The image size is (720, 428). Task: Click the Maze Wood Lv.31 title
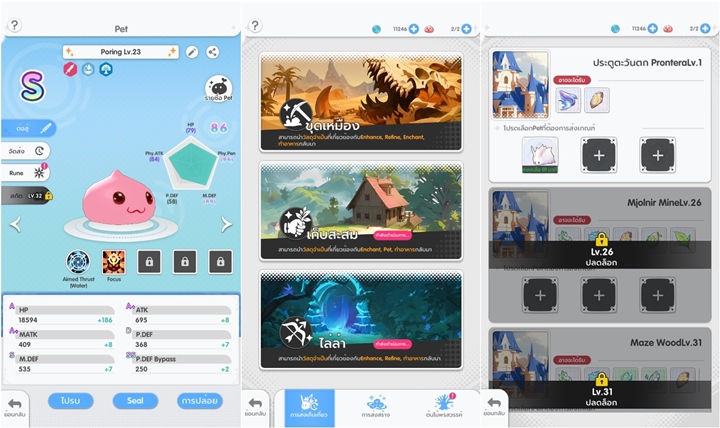pos(665,343)
